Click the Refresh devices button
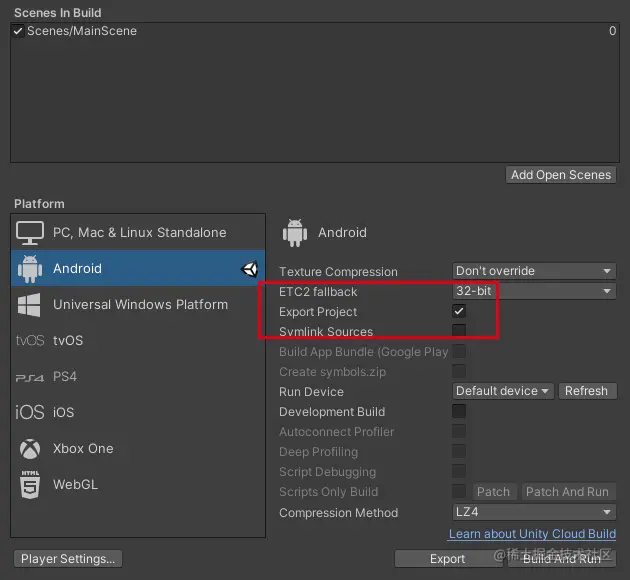 click(587, 391)
